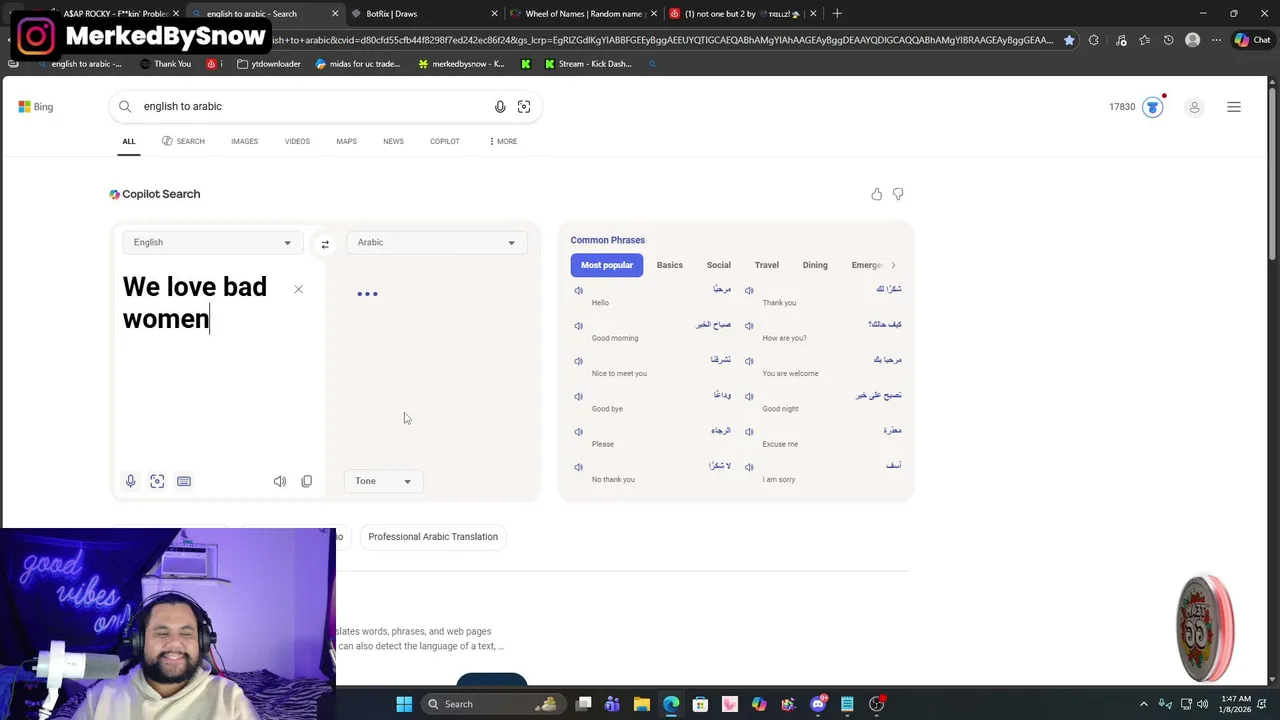The width and height of the screenshot is (1280, 720).
Task: Play audio for Good bye phrase
Action: pos(578,396)
